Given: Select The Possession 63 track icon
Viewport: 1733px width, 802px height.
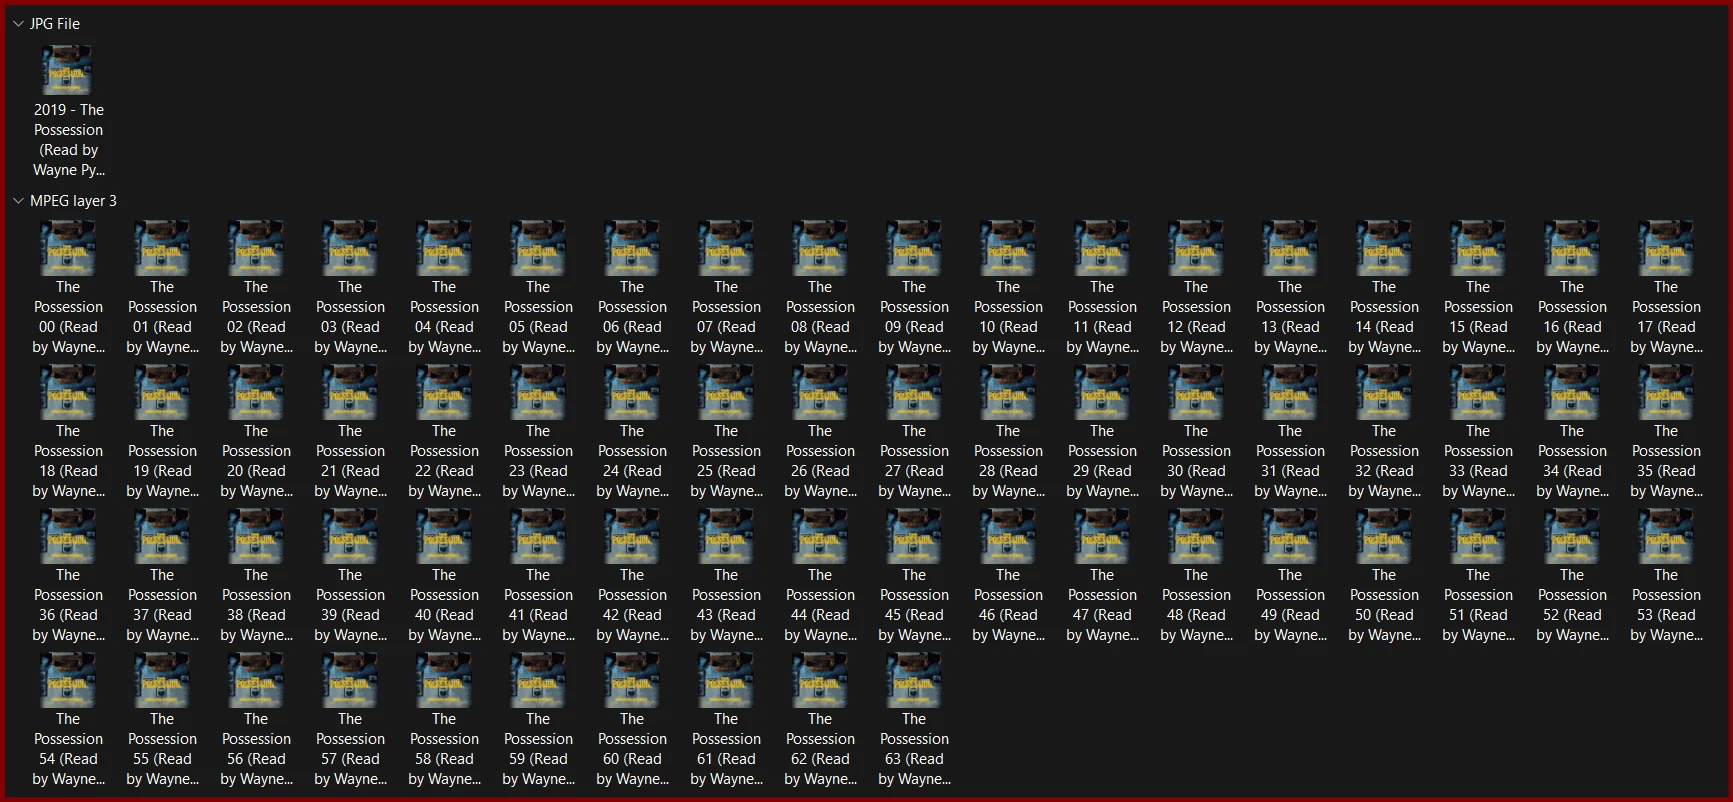Looking at the screenshot, I should click(x=914, y=680).
